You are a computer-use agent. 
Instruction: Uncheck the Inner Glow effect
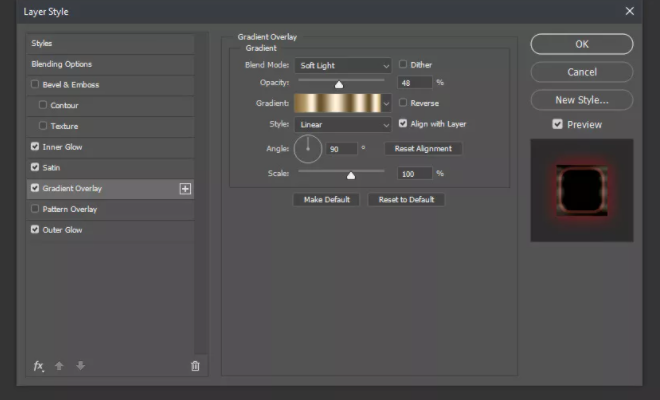[35, 147]
